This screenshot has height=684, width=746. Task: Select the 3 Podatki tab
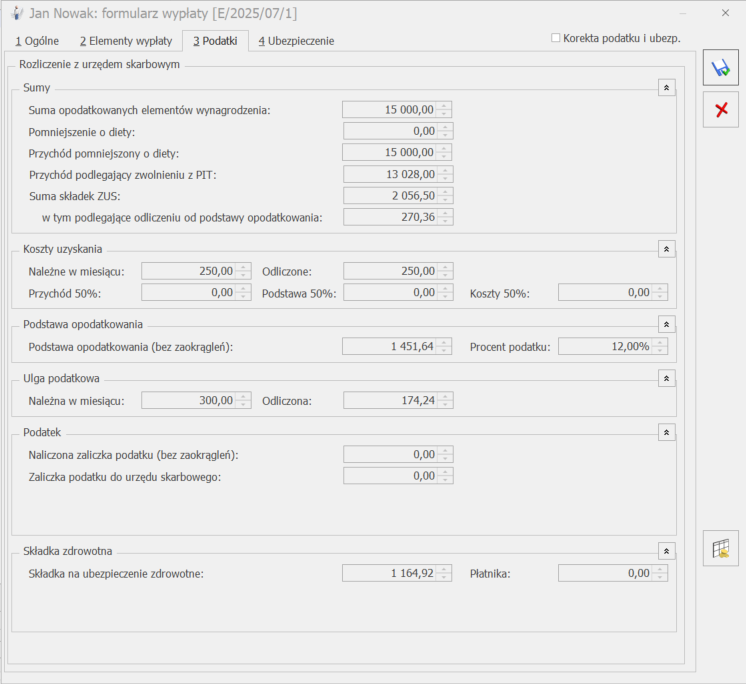(x=215, y=41)
